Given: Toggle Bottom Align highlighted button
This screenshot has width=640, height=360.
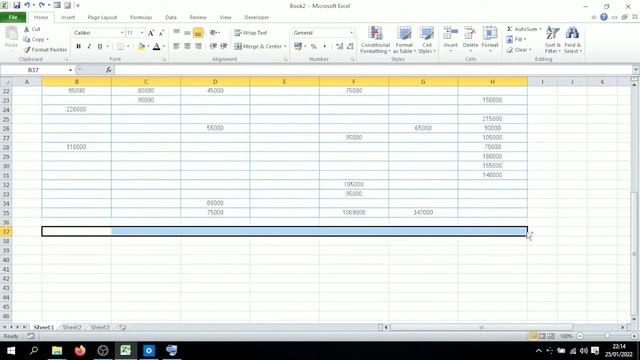Looking at the screenshot, I should 198,33.
